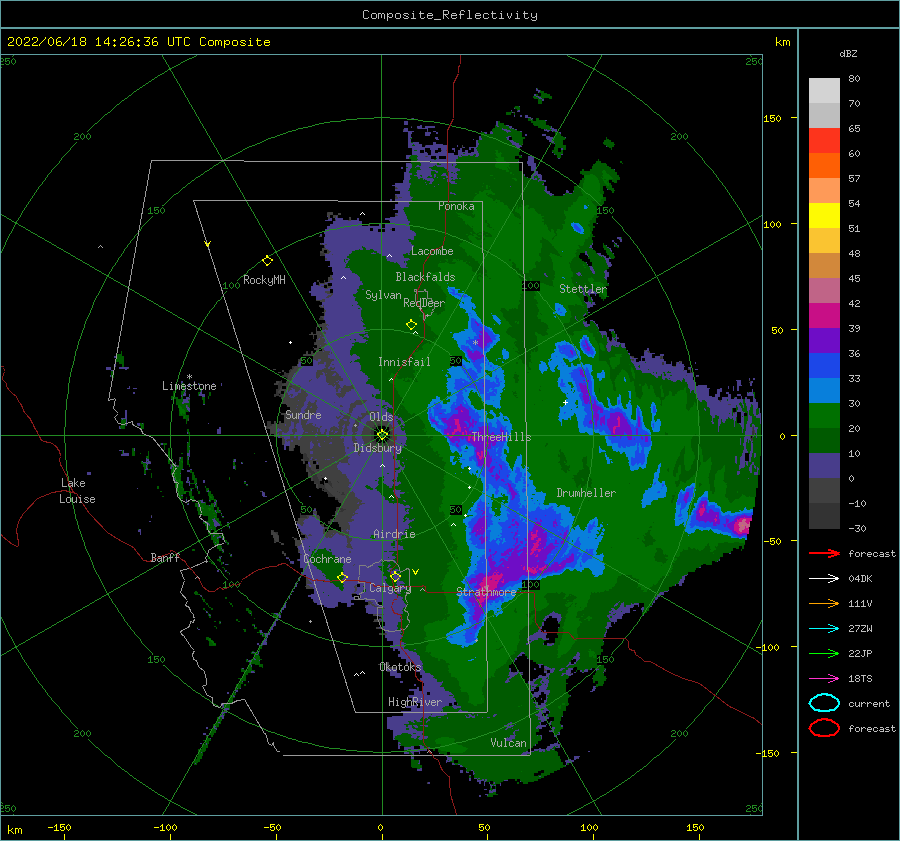Click the ThreeHills town label
The height and width of the screenshot is (841, 900).
[501, 437]
